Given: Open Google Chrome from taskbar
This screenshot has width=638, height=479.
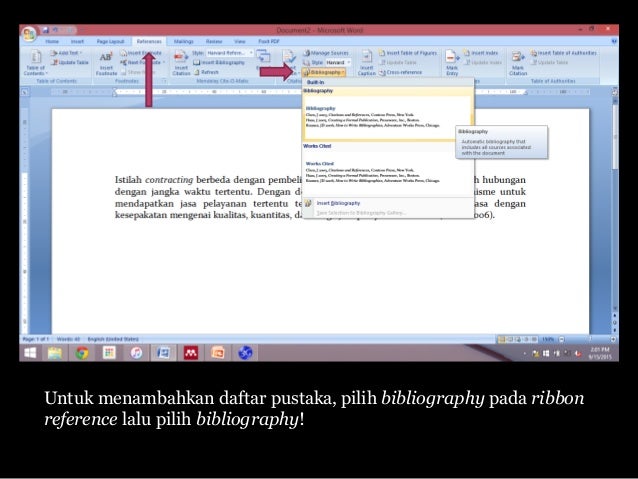Looking at the screenshot, I should click(x=82, y=353).
